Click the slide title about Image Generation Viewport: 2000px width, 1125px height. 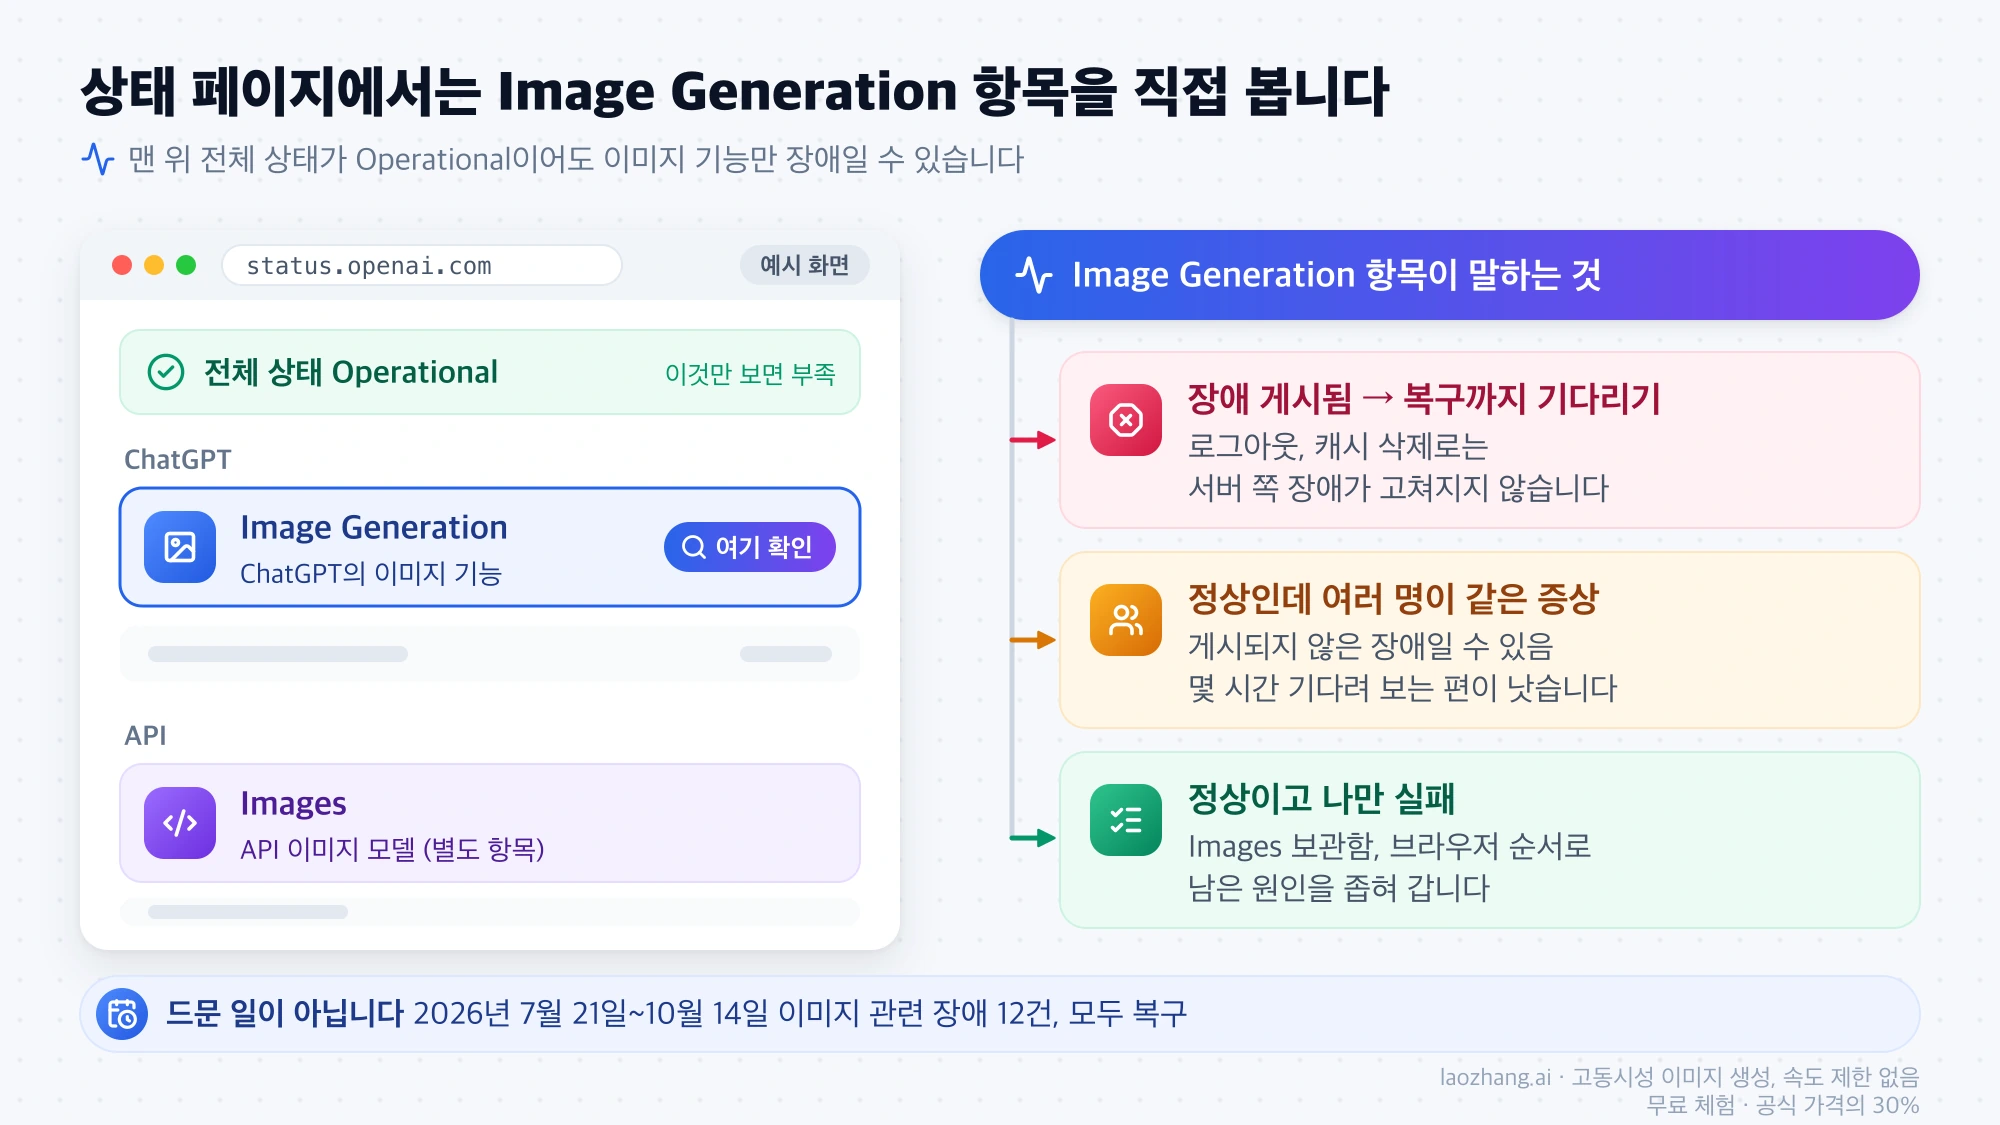(x=734, y=91)
